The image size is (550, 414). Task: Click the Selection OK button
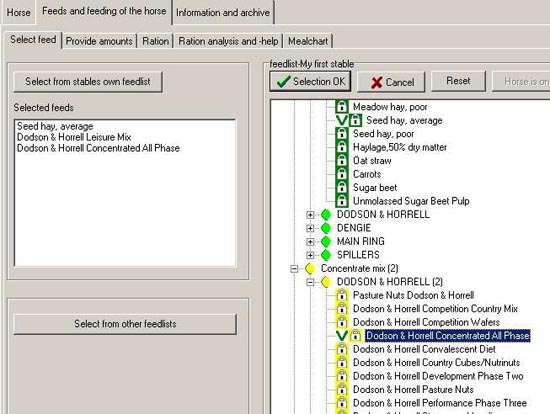coord(310,81)
